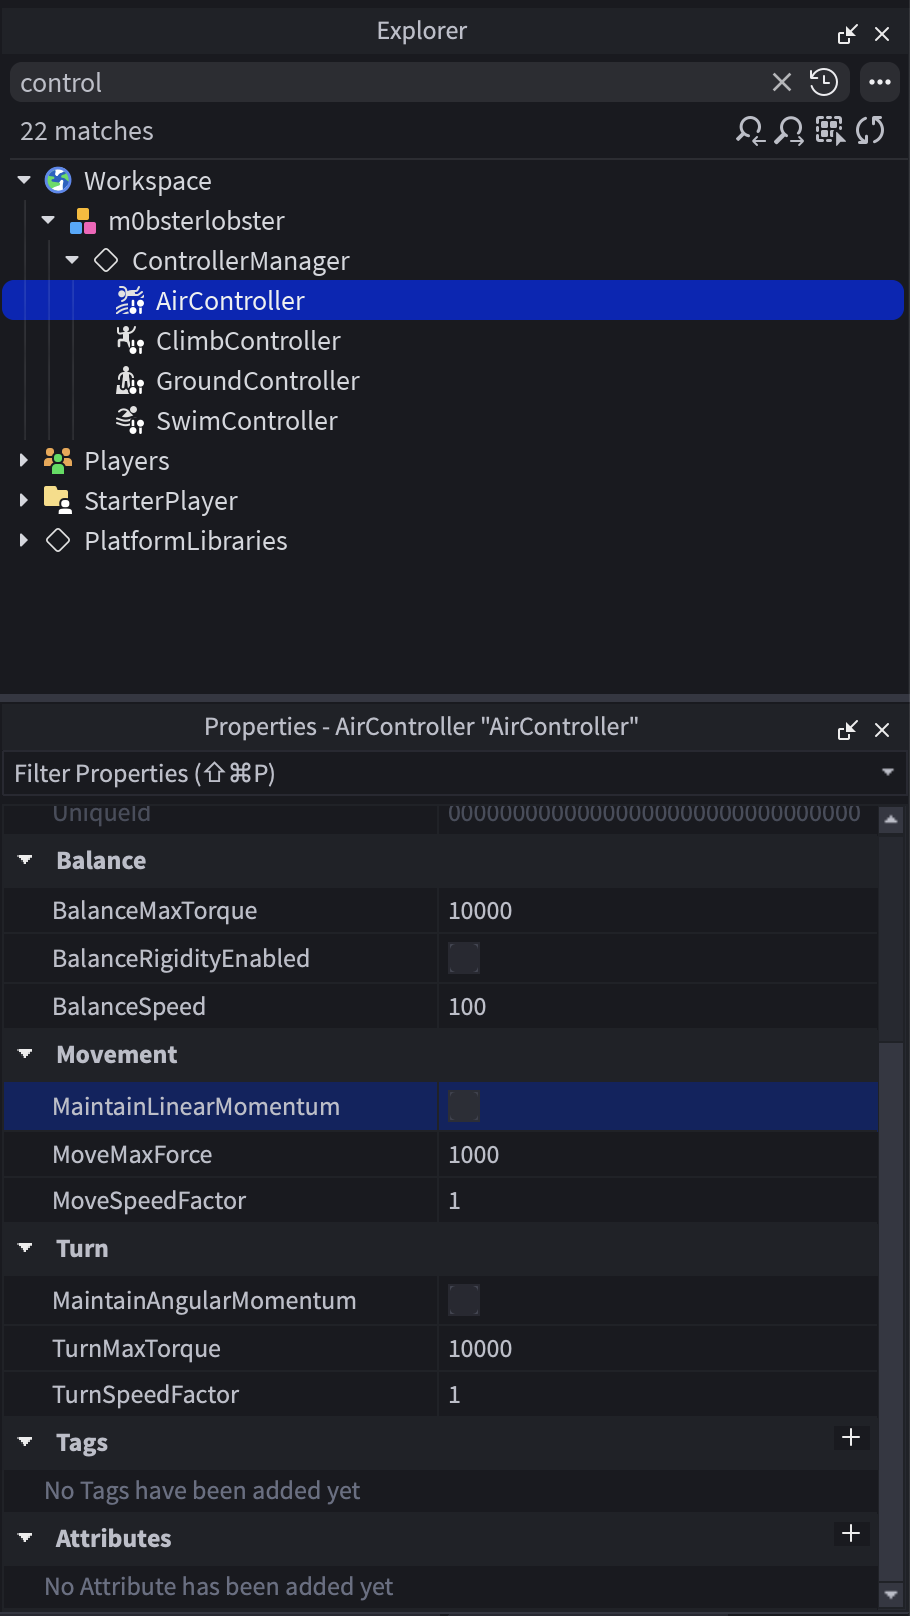Select ClimbController in the explorer tree

click(248, 341)
